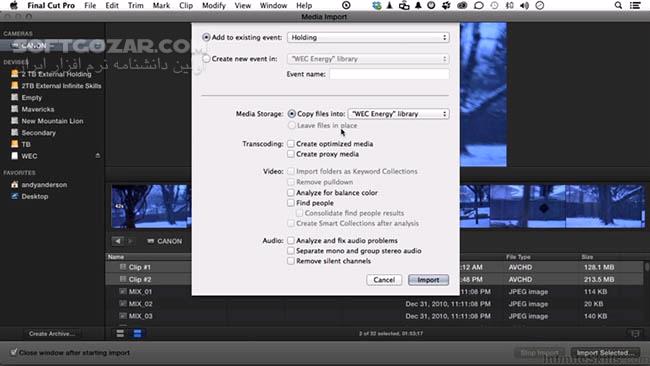650x366 pixels.
Task: Switch to filmstrip view icon
Action: [x=120, y=334]
